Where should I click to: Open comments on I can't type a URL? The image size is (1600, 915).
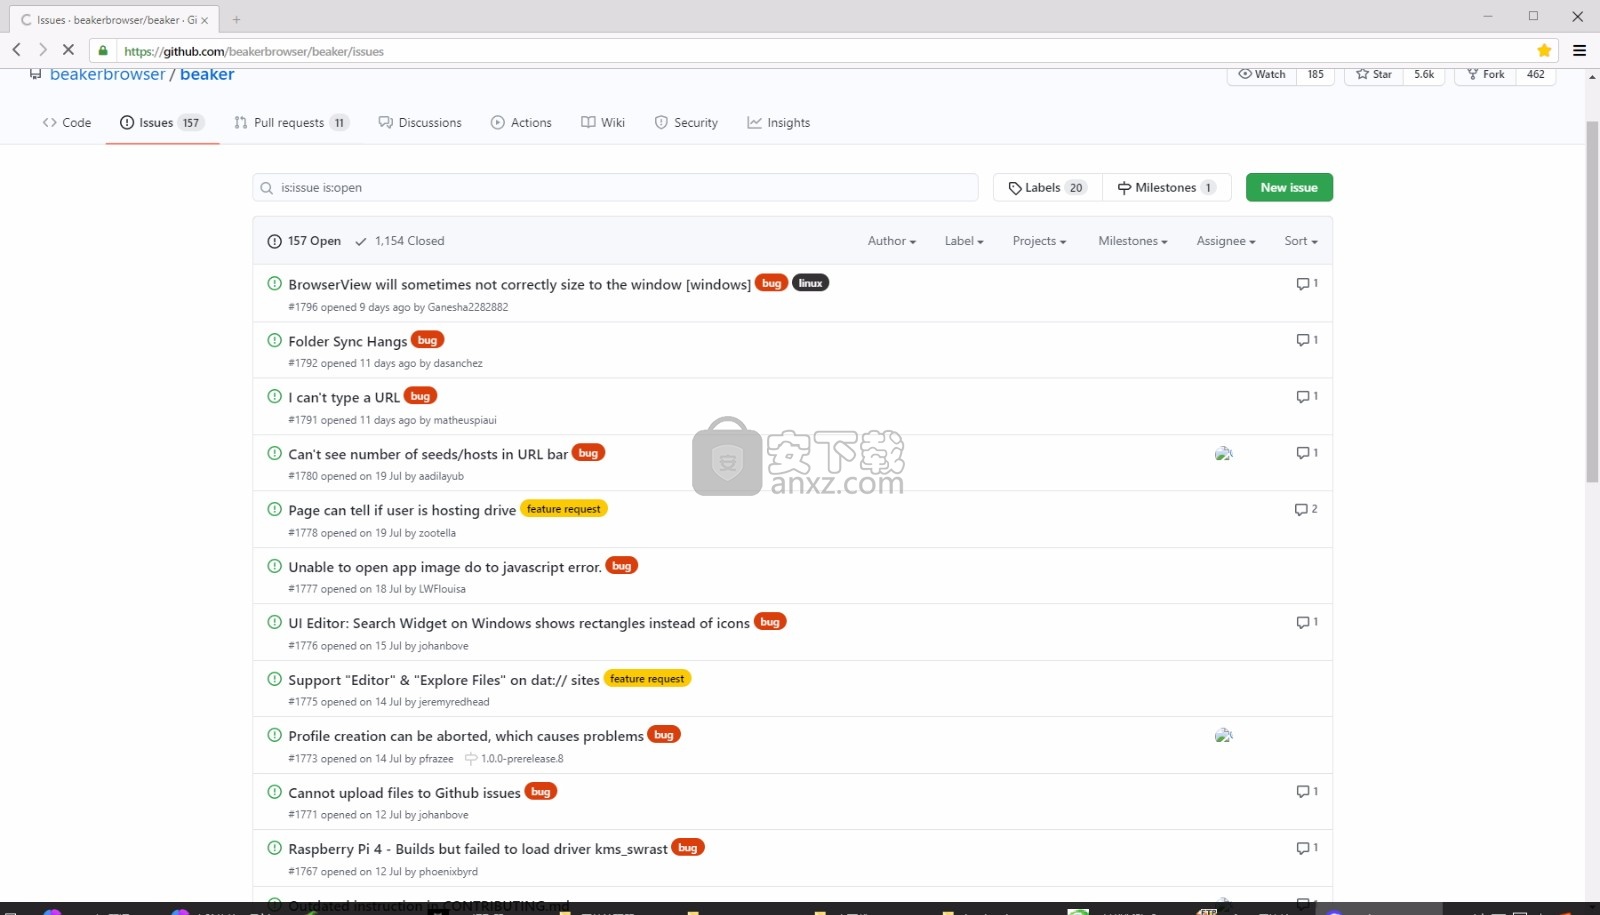click(1307, 397)
